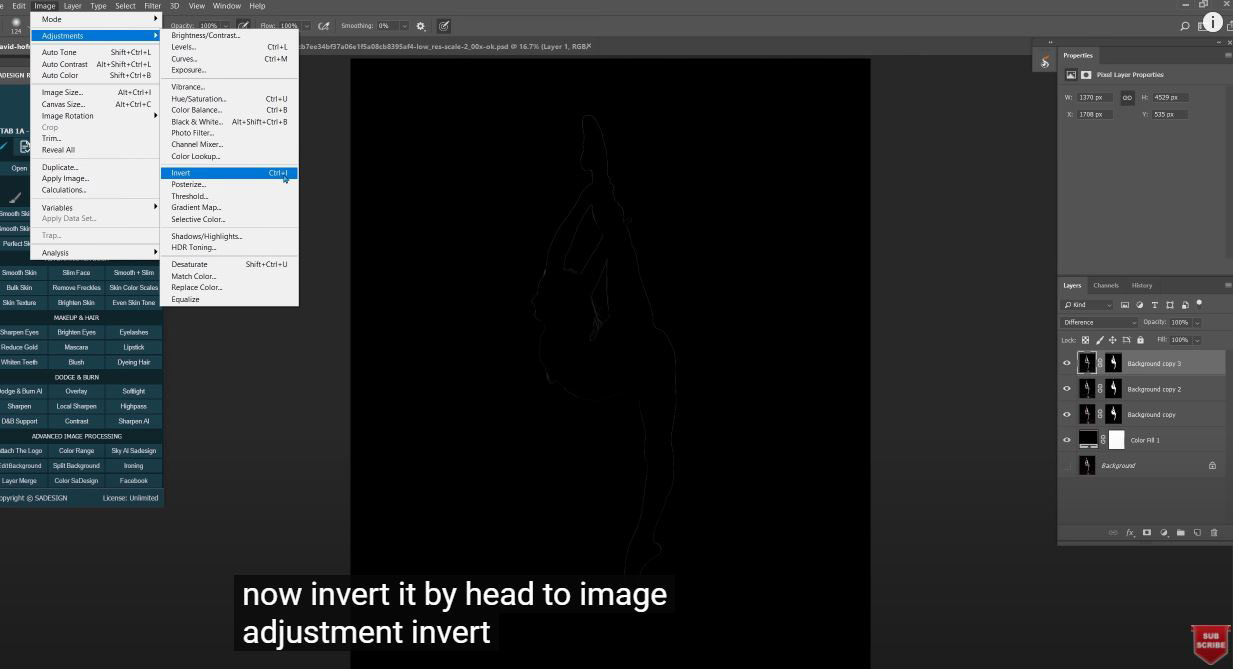Choose Invert from the Adjustments submenu
The height and width of the screenshot is (669, 1233).
tap(181, 173)
